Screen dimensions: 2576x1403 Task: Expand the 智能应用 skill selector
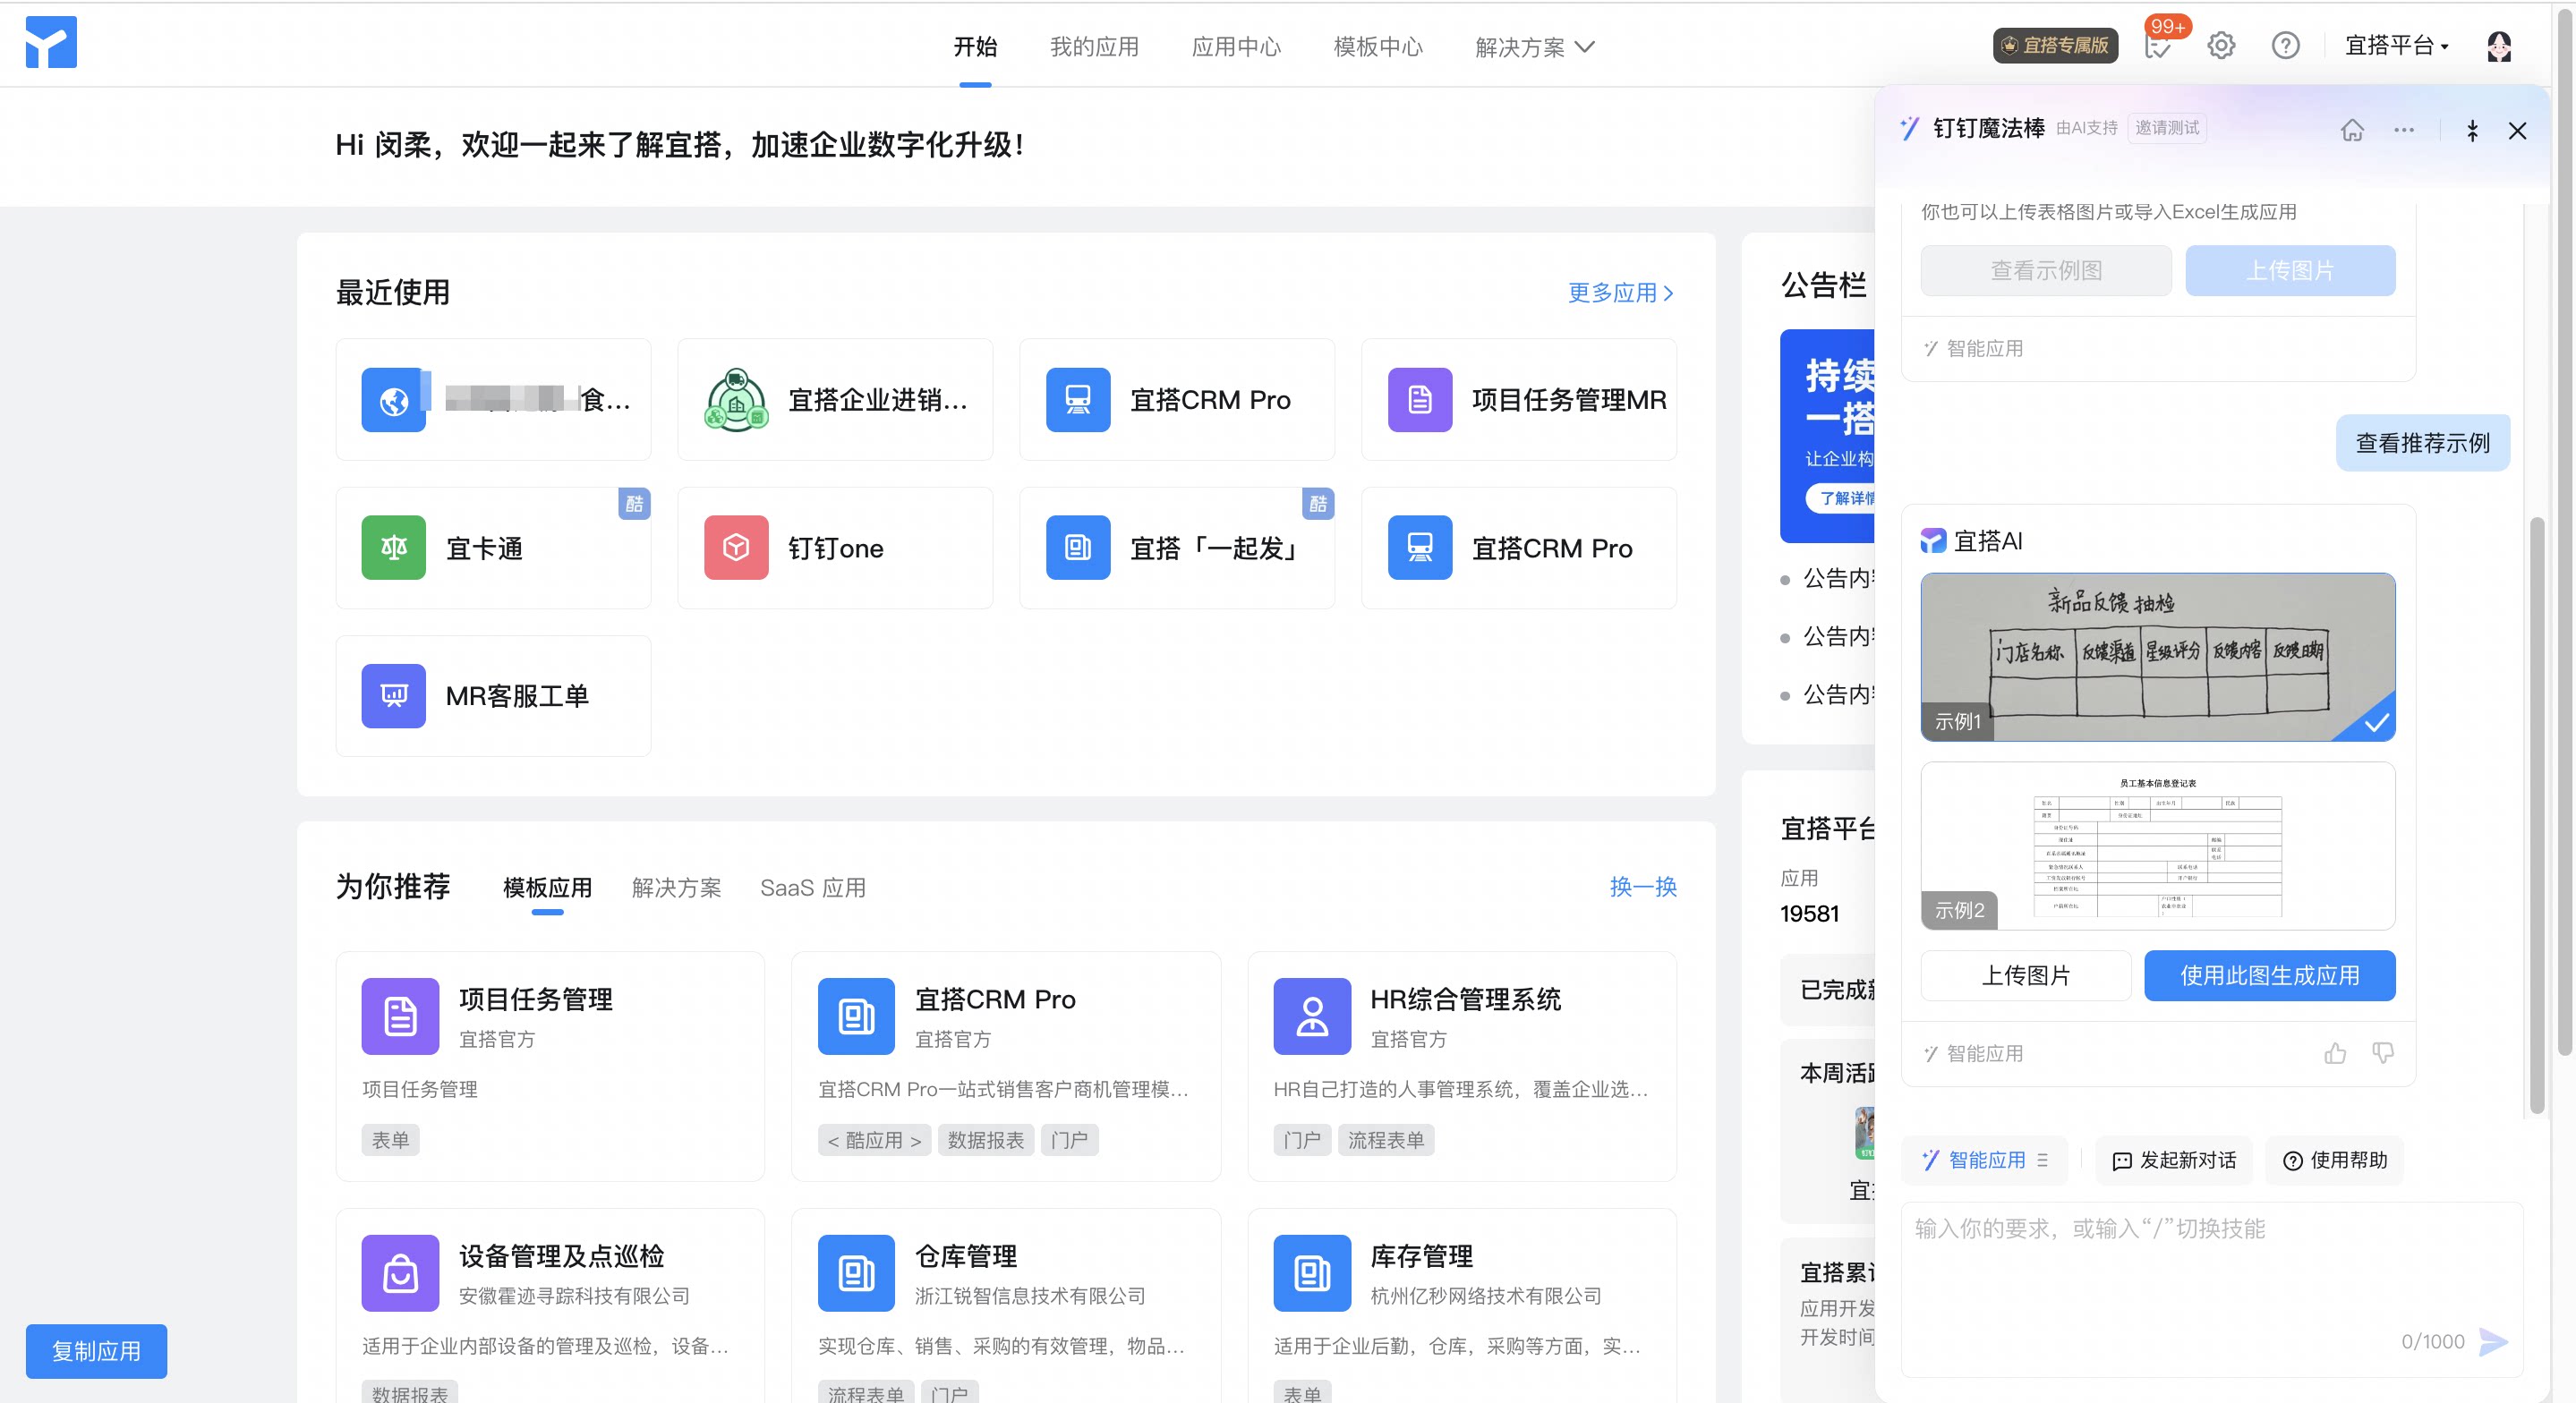coord(1985,1160)
